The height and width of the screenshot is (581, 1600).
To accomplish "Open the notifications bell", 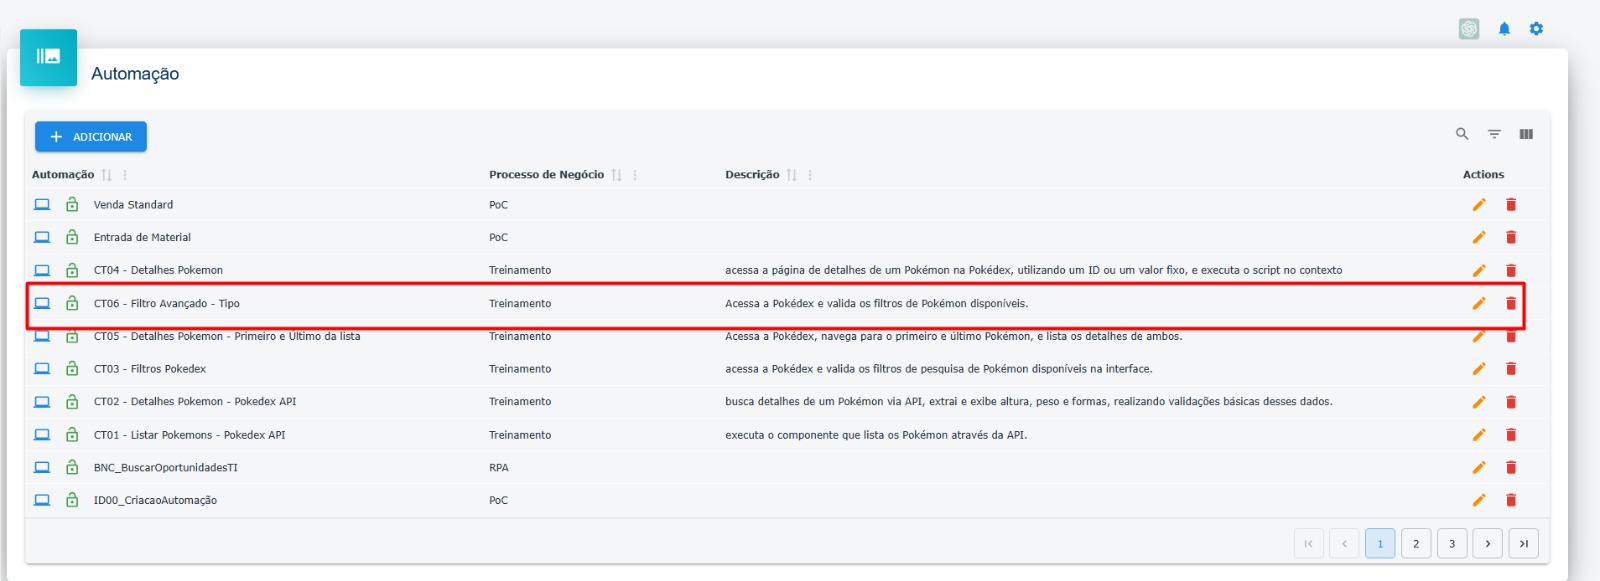I will (x=1504, y=29).
